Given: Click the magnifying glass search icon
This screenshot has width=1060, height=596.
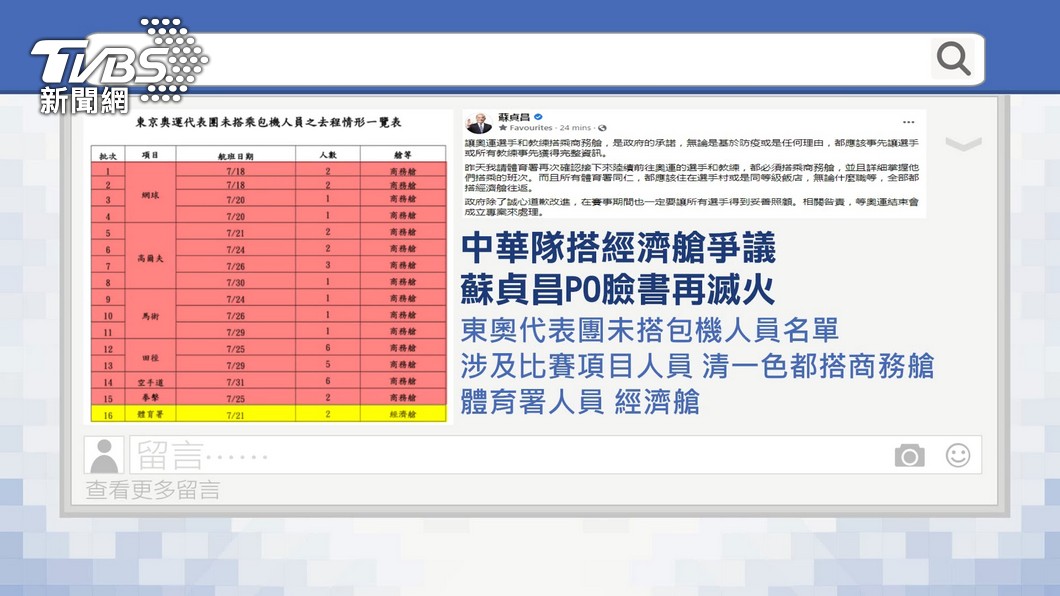Looking at the screenshot, I should click(954, 58).
